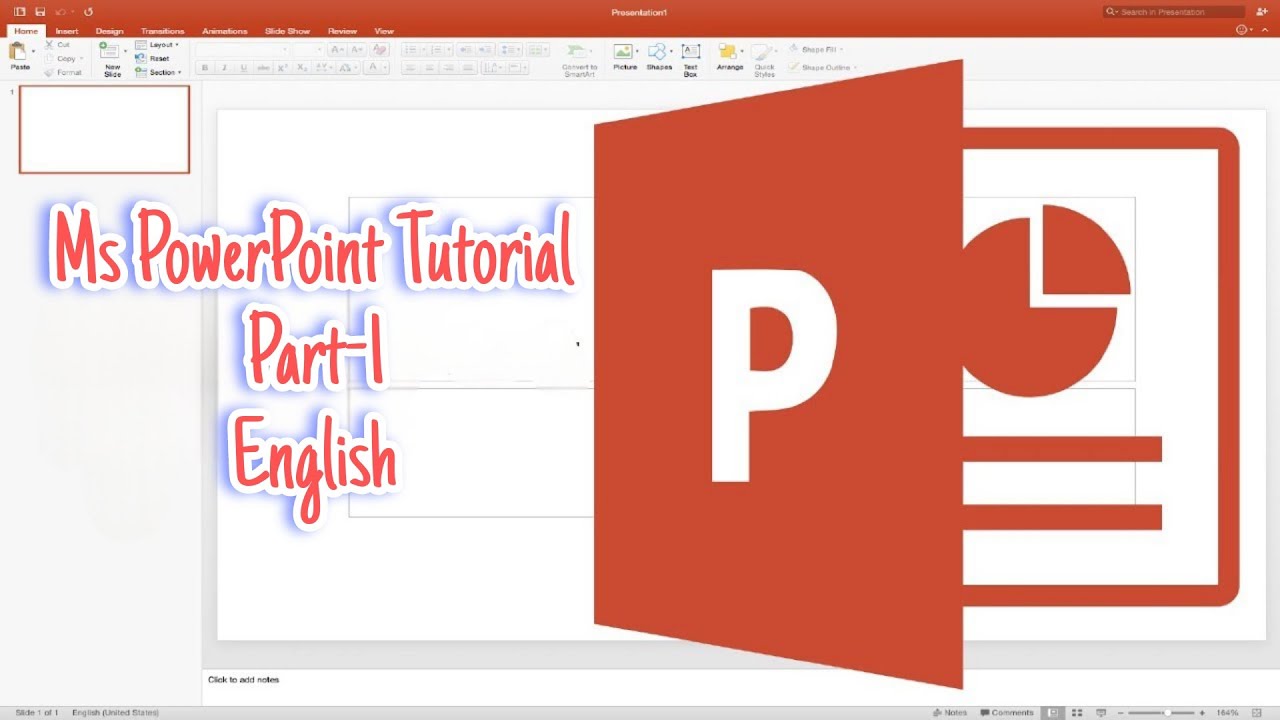Switch to the Animations tab
1280x720 pixels.
pyautogui.click(x=225, y=31)
